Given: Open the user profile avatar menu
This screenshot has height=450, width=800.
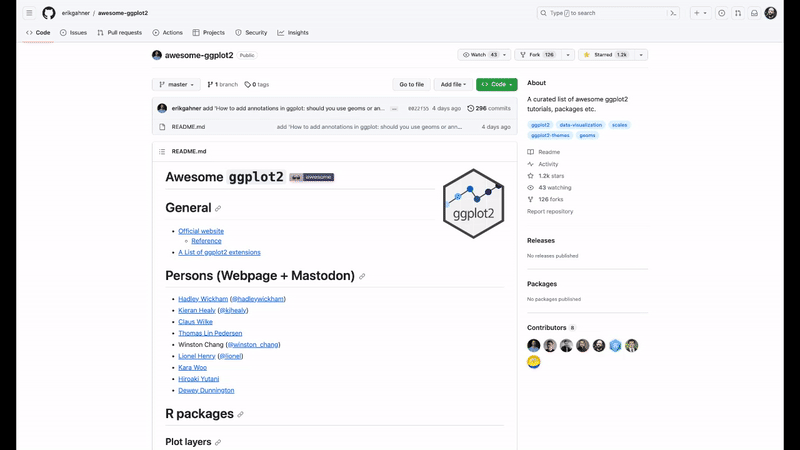Looking at the screenshot, I should pos(770,13).
